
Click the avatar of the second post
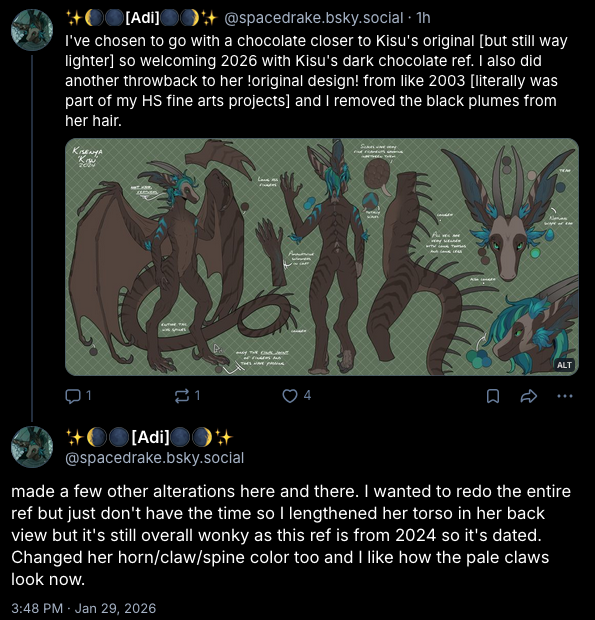click(32, 447)
